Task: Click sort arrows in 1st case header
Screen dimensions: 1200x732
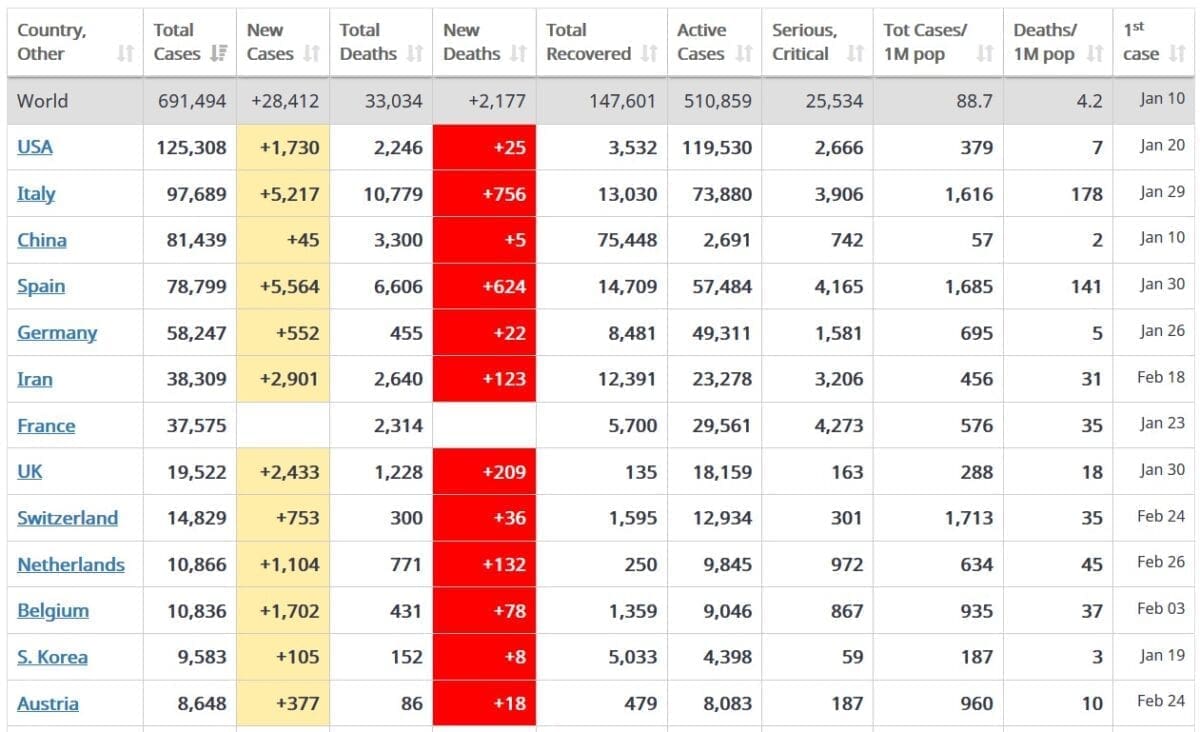Action: (1178, 55)
